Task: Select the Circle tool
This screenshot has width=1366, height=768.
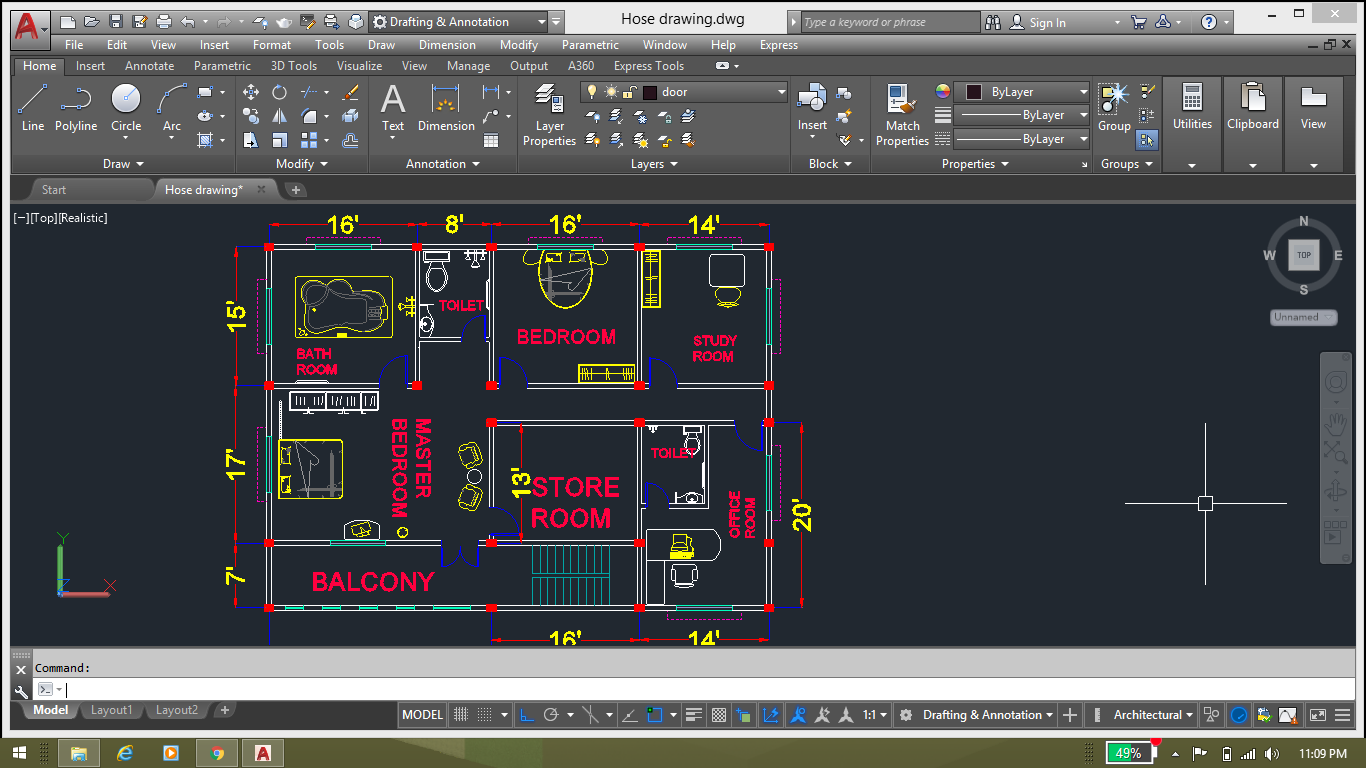Action: point(125,103)
